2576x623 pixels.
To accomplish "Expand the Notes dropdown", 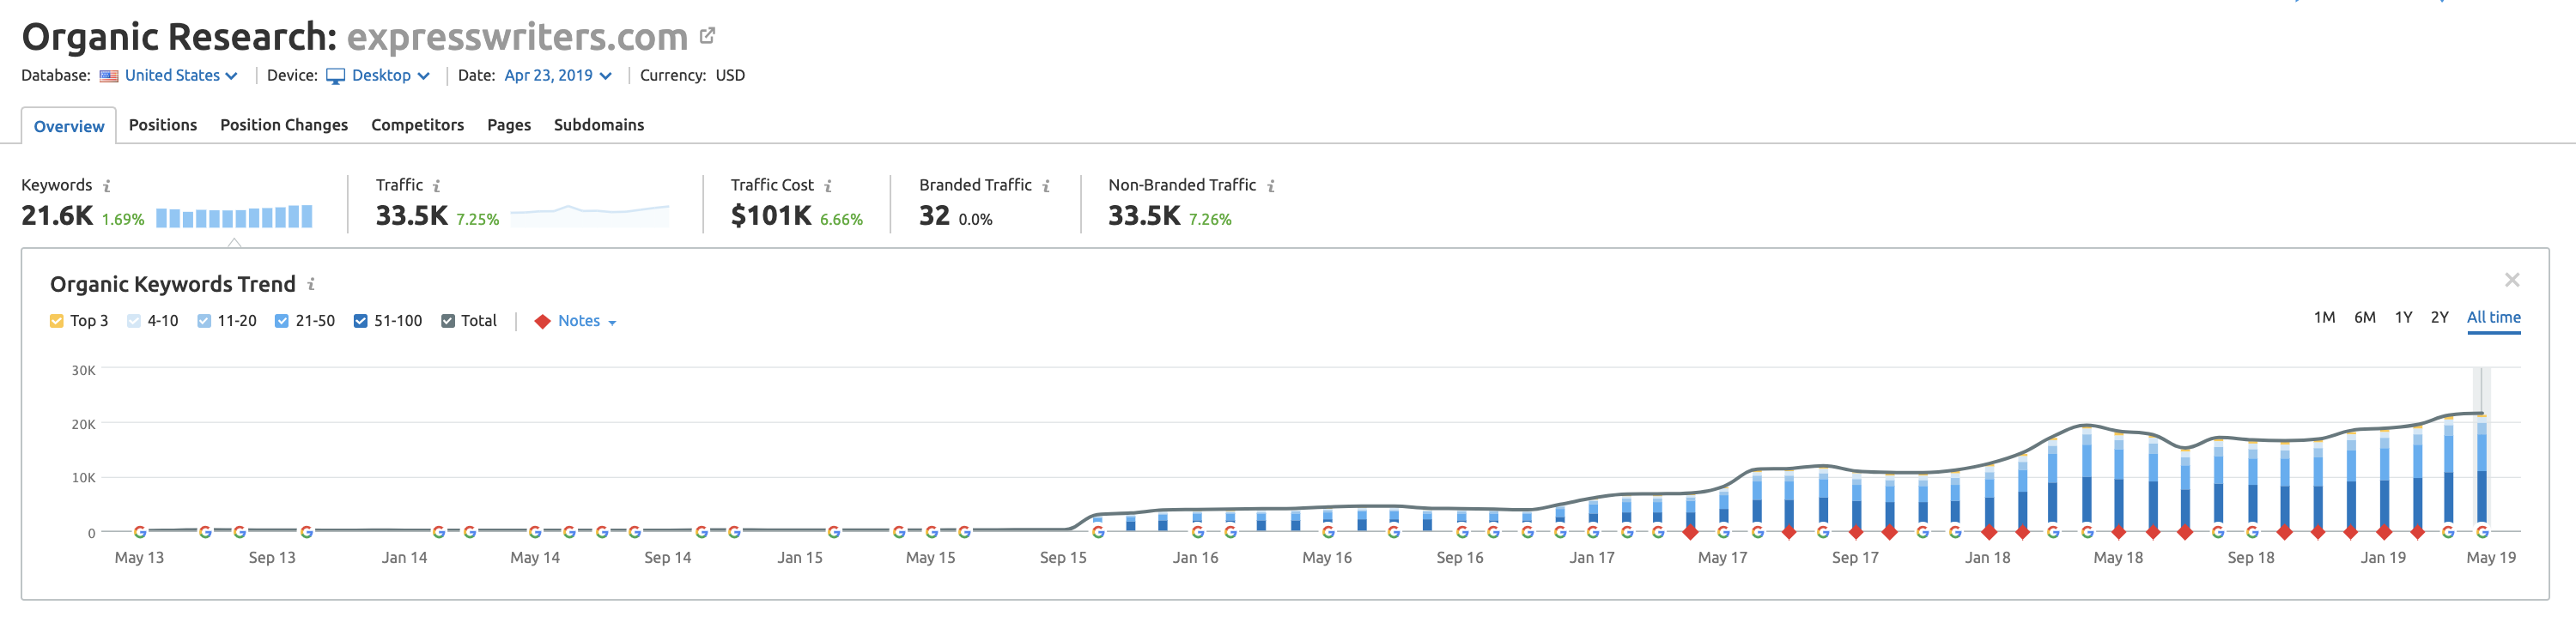I will (x=587, y=321).
